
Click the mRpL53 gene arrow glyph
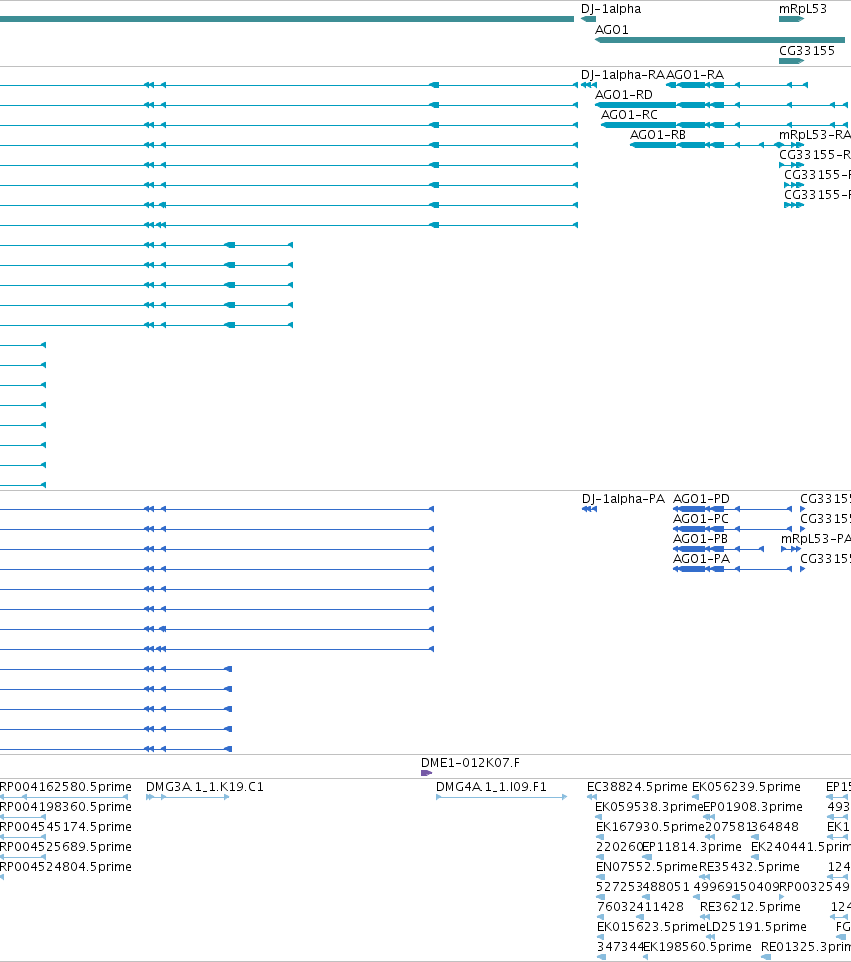(x=791, y=19)
